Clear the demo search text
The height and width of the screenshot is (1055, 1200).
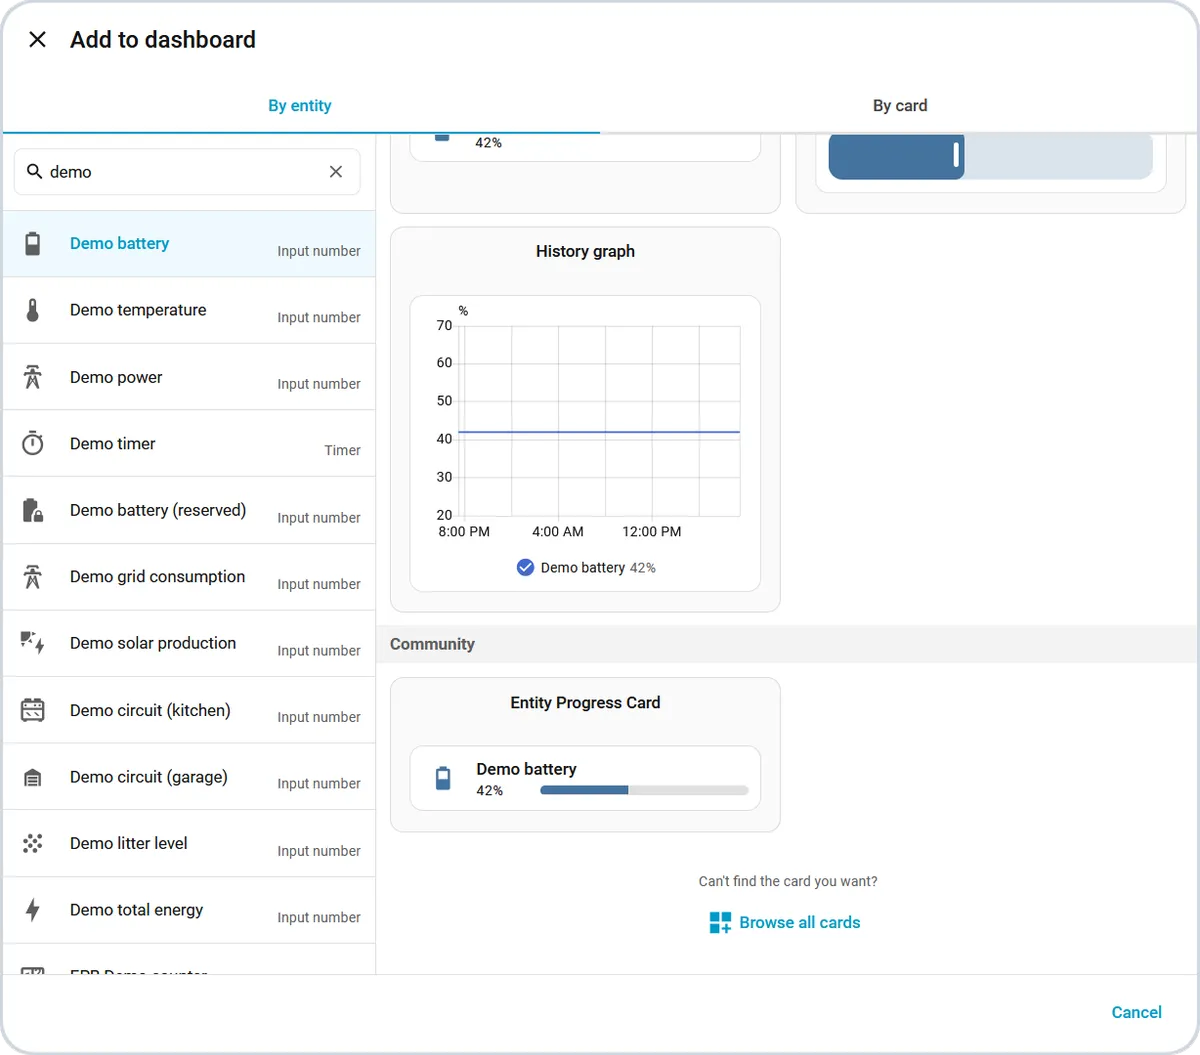pyautogui.click(x=336, y=172)
